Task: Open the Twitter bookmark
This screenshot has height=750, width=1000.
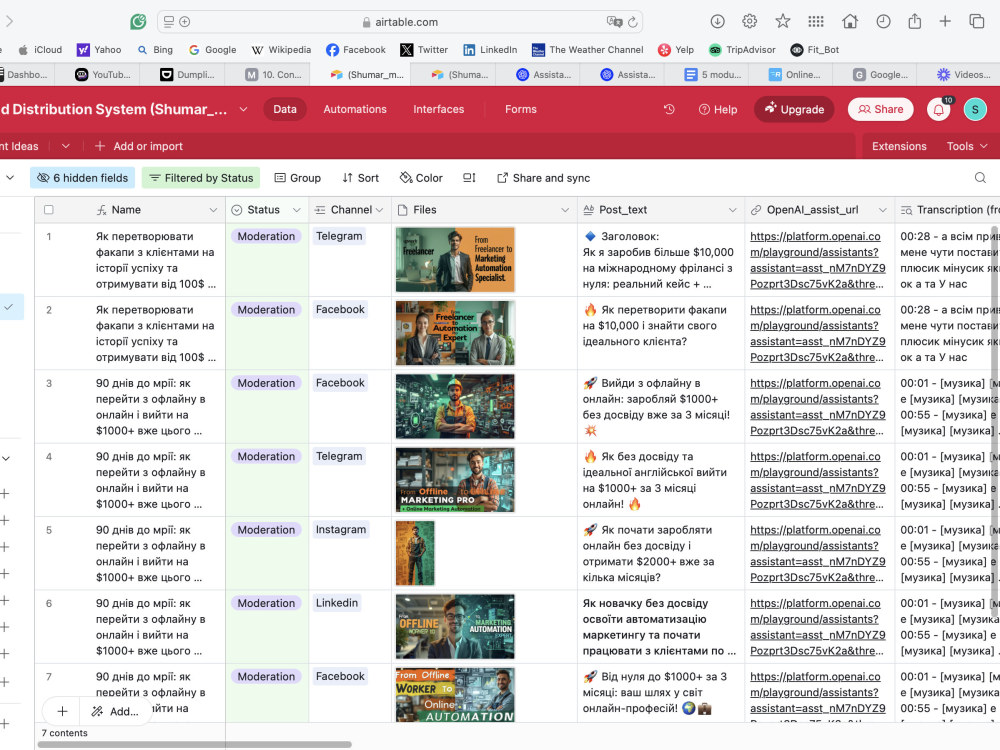Action: pos(424,50)
